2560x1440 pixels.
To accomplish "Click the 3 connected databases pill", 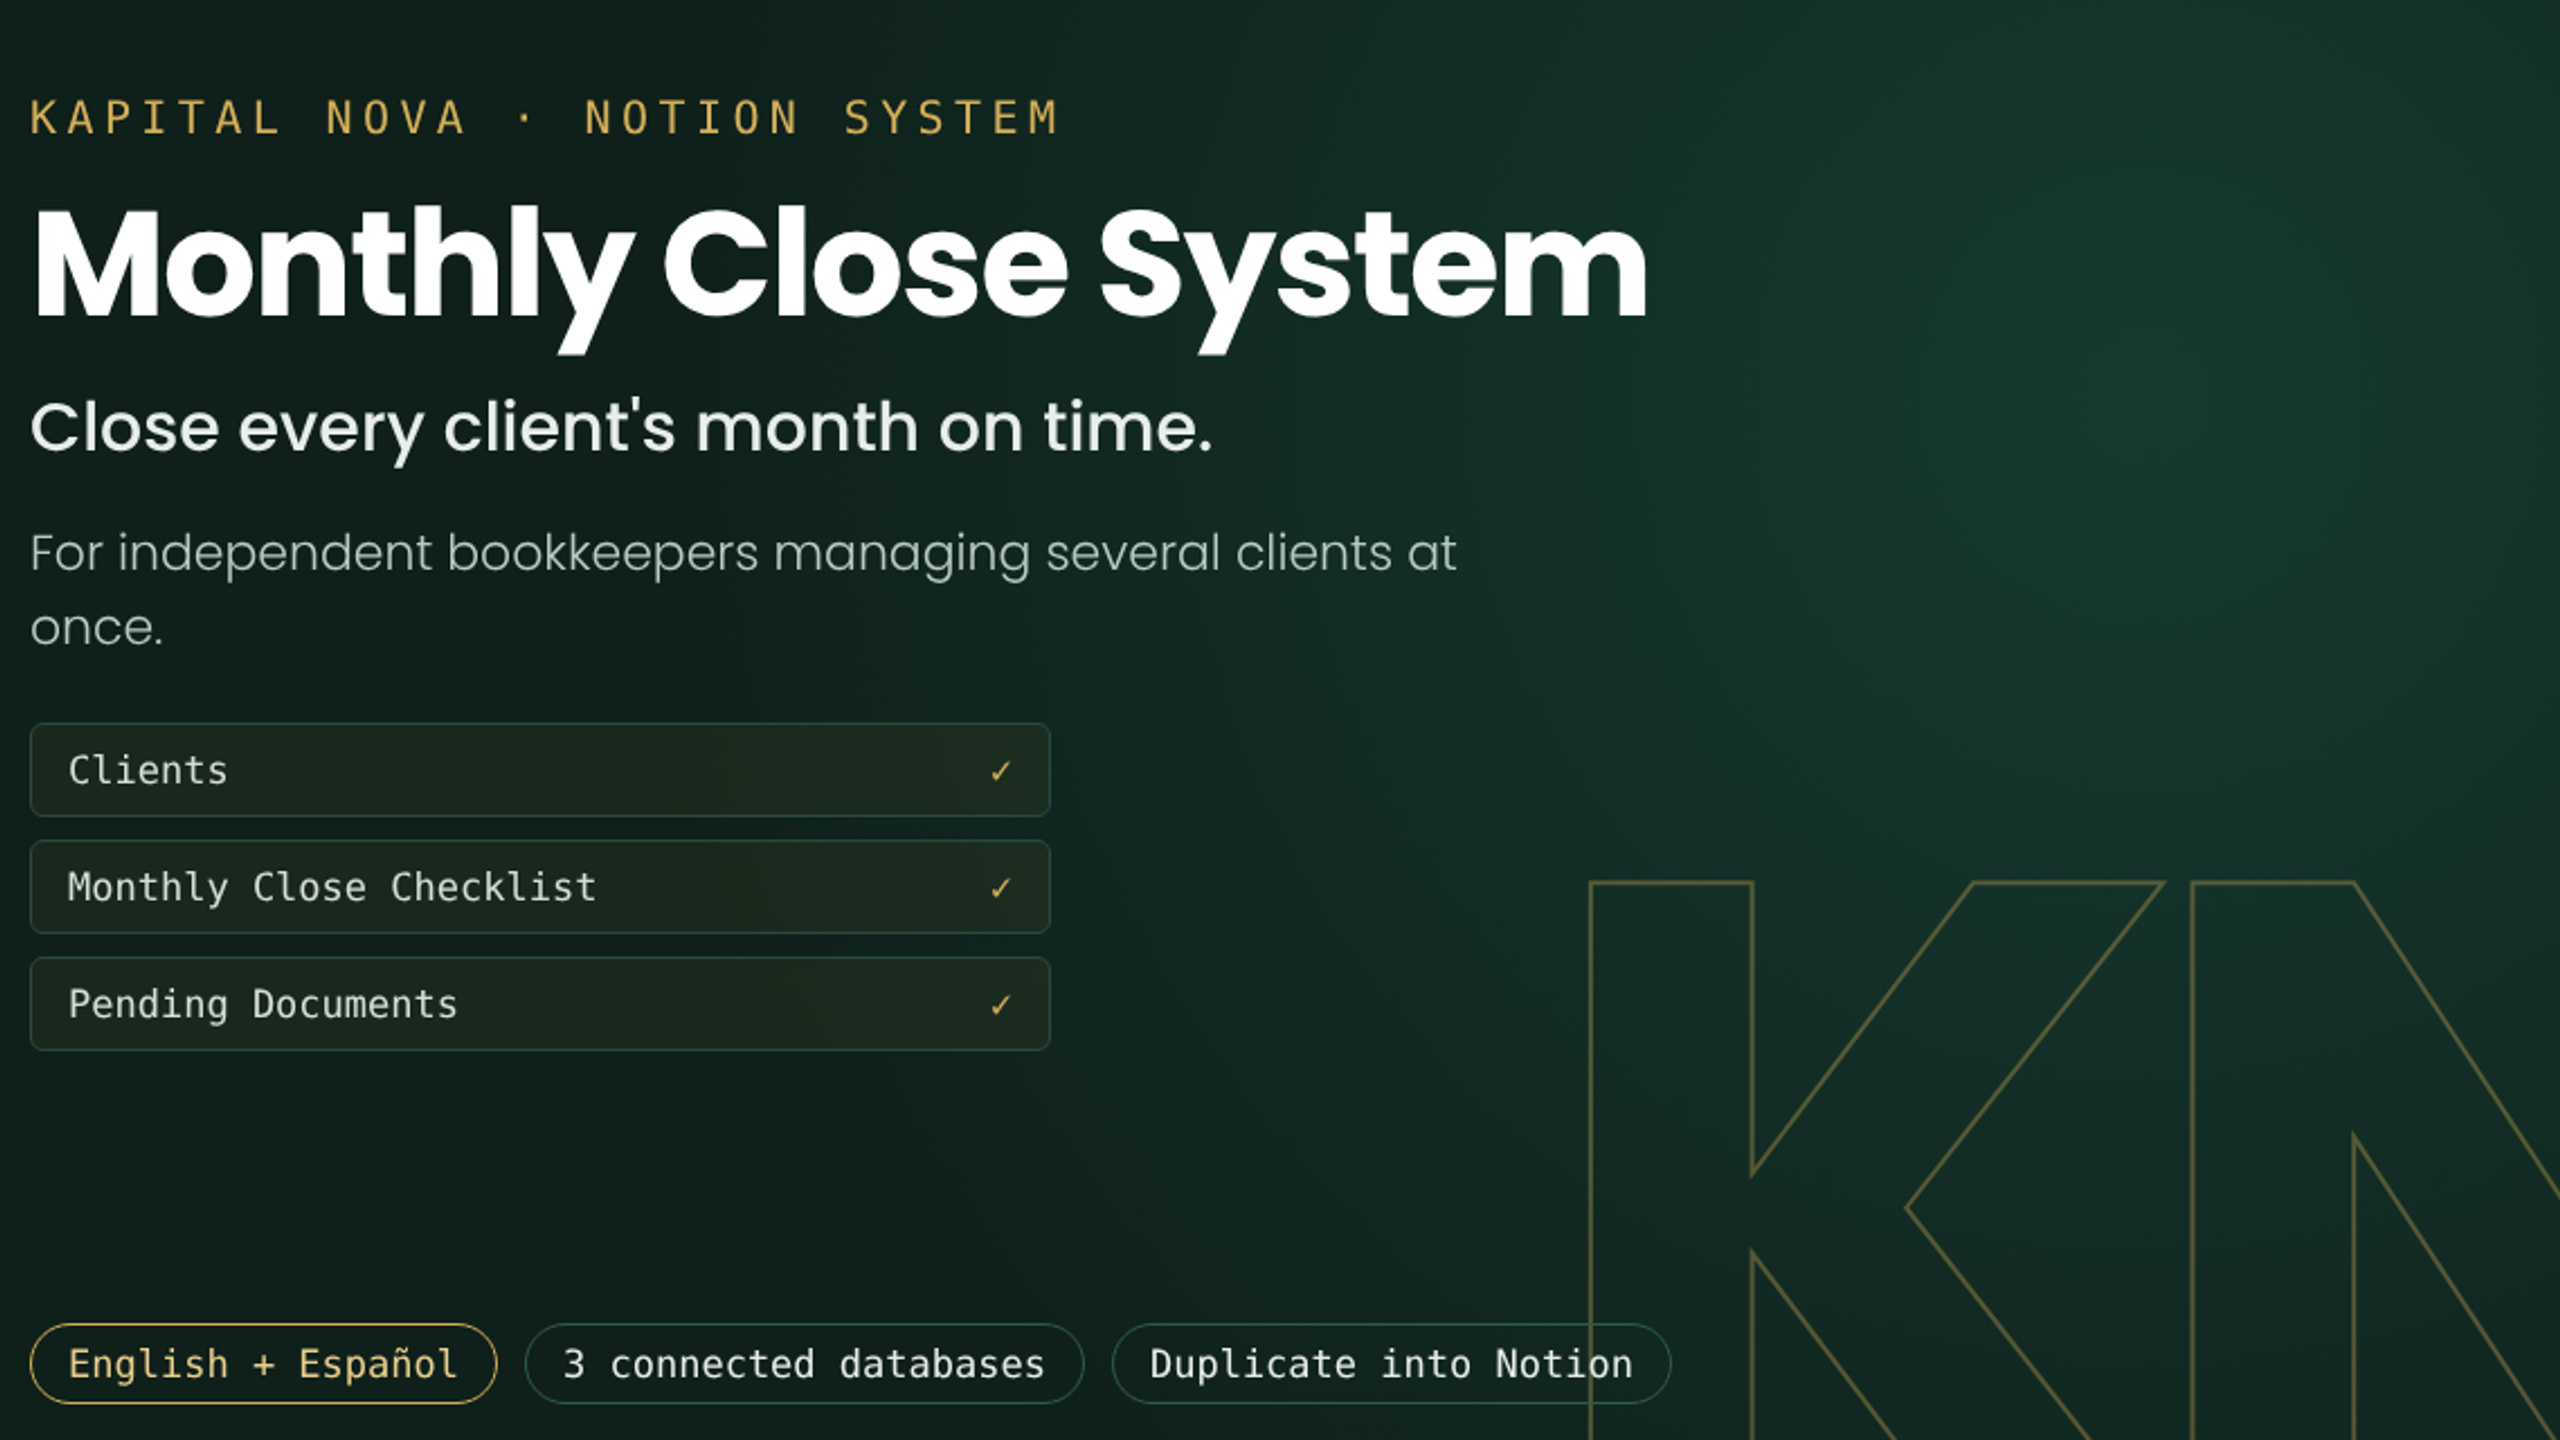I will [804, 1364].
